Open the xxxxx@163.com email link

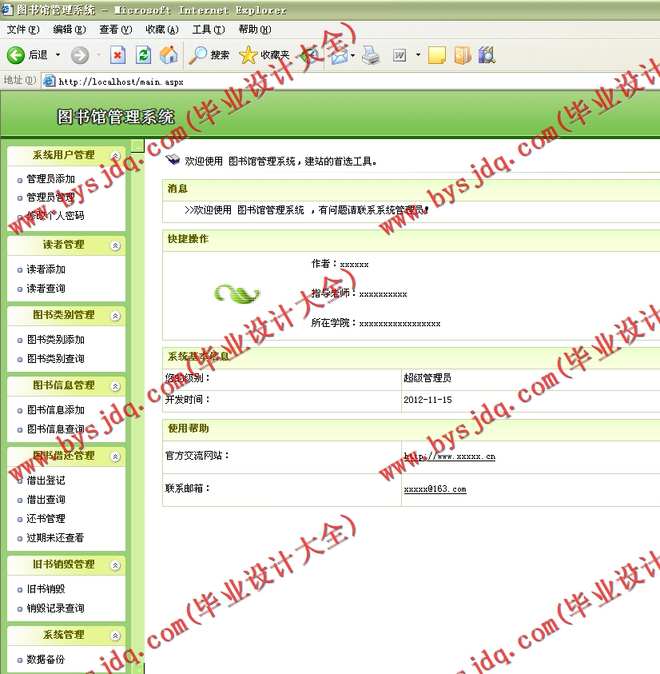[x=434, y=489]
